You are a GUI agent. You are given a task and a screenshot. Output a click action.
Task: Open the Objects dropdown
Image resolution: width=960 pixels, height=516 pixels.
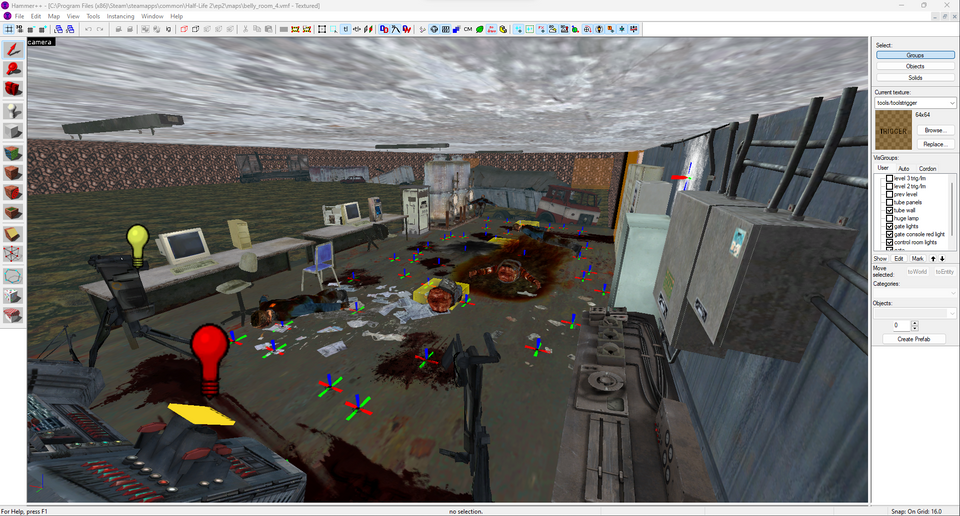coord(915,313)
